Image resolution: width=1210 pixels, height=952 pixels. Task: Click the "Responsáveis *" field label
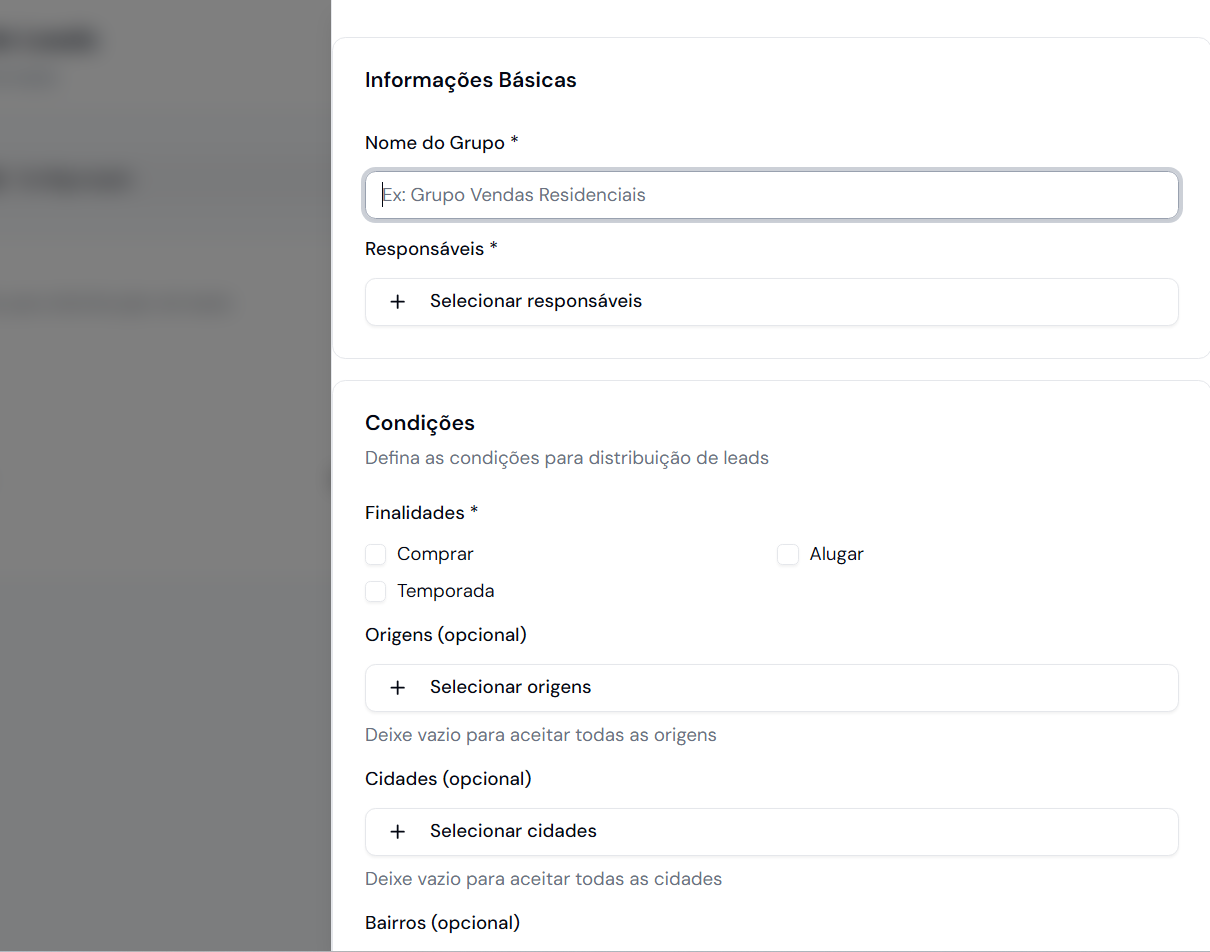(x=431, y=249)
